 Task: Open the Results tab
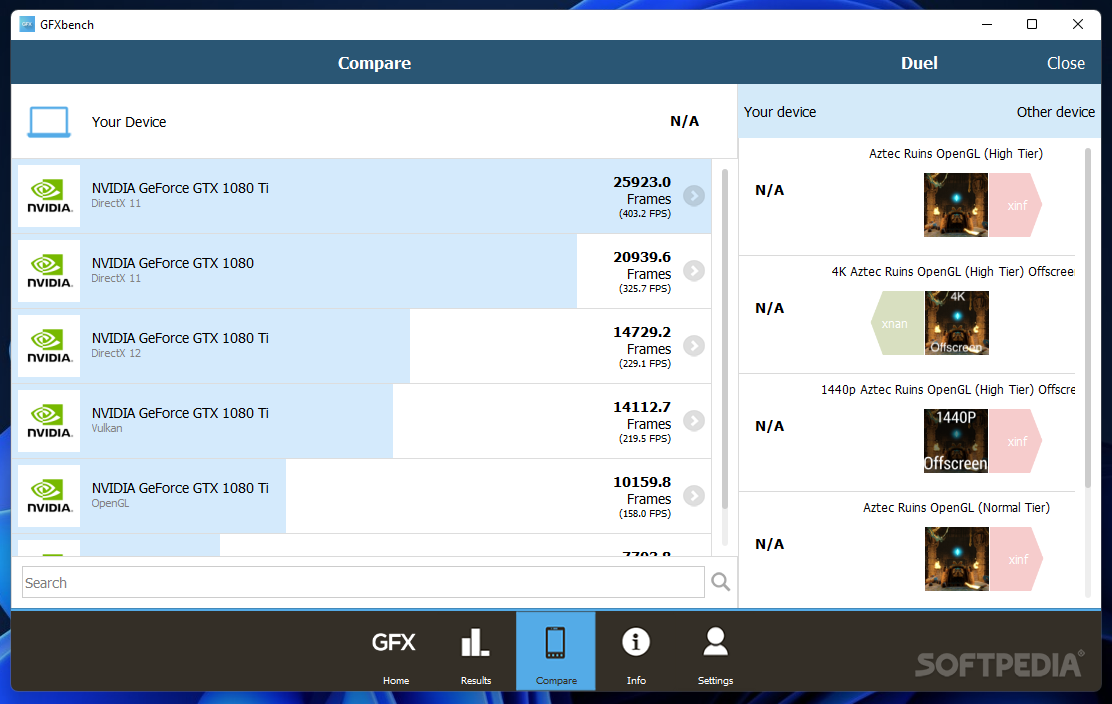475,651
